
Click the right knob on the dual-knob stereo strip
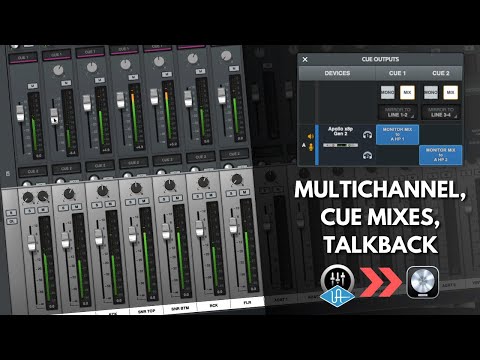(43, 196)
